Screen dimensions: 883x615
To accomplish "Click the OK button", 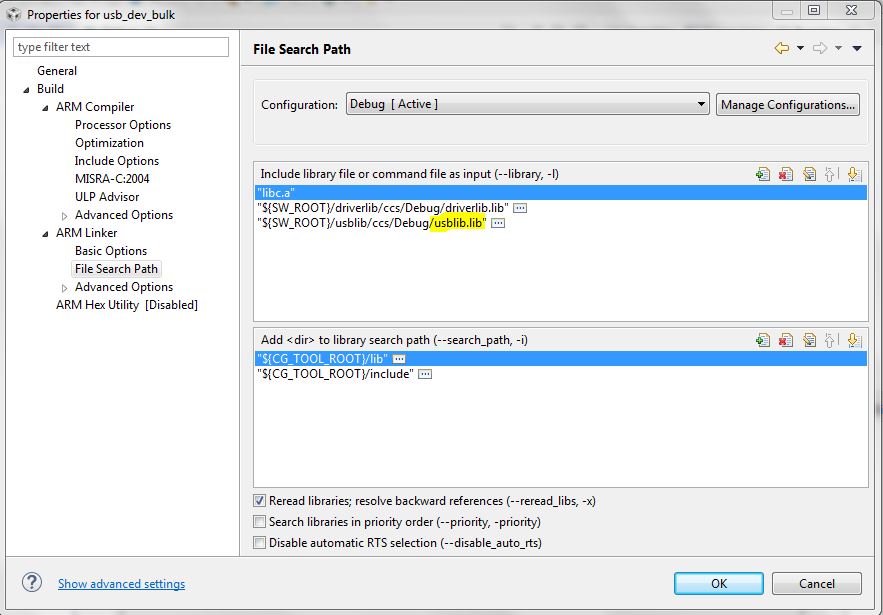I will pos(719,583).
